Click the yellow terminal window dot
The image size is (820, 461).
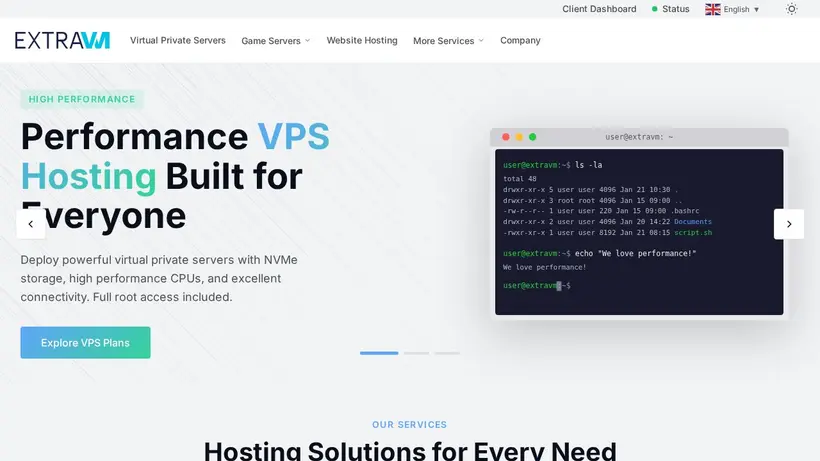point(519,137)
